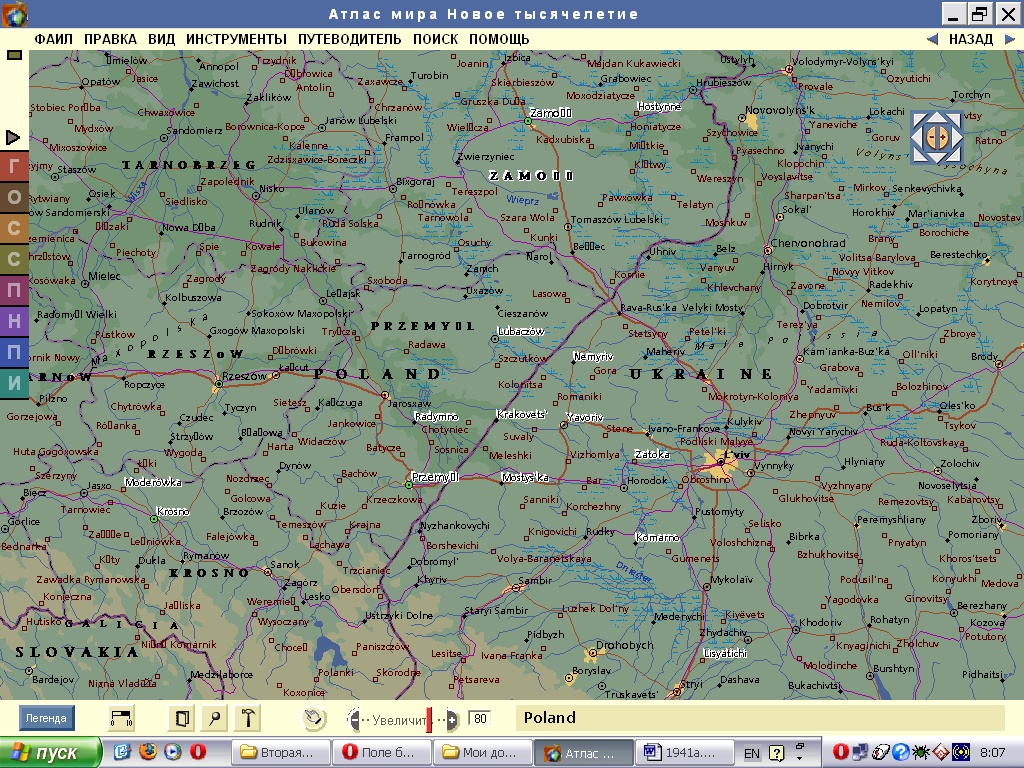Select the brown О sidebar tab

(14, 197)
